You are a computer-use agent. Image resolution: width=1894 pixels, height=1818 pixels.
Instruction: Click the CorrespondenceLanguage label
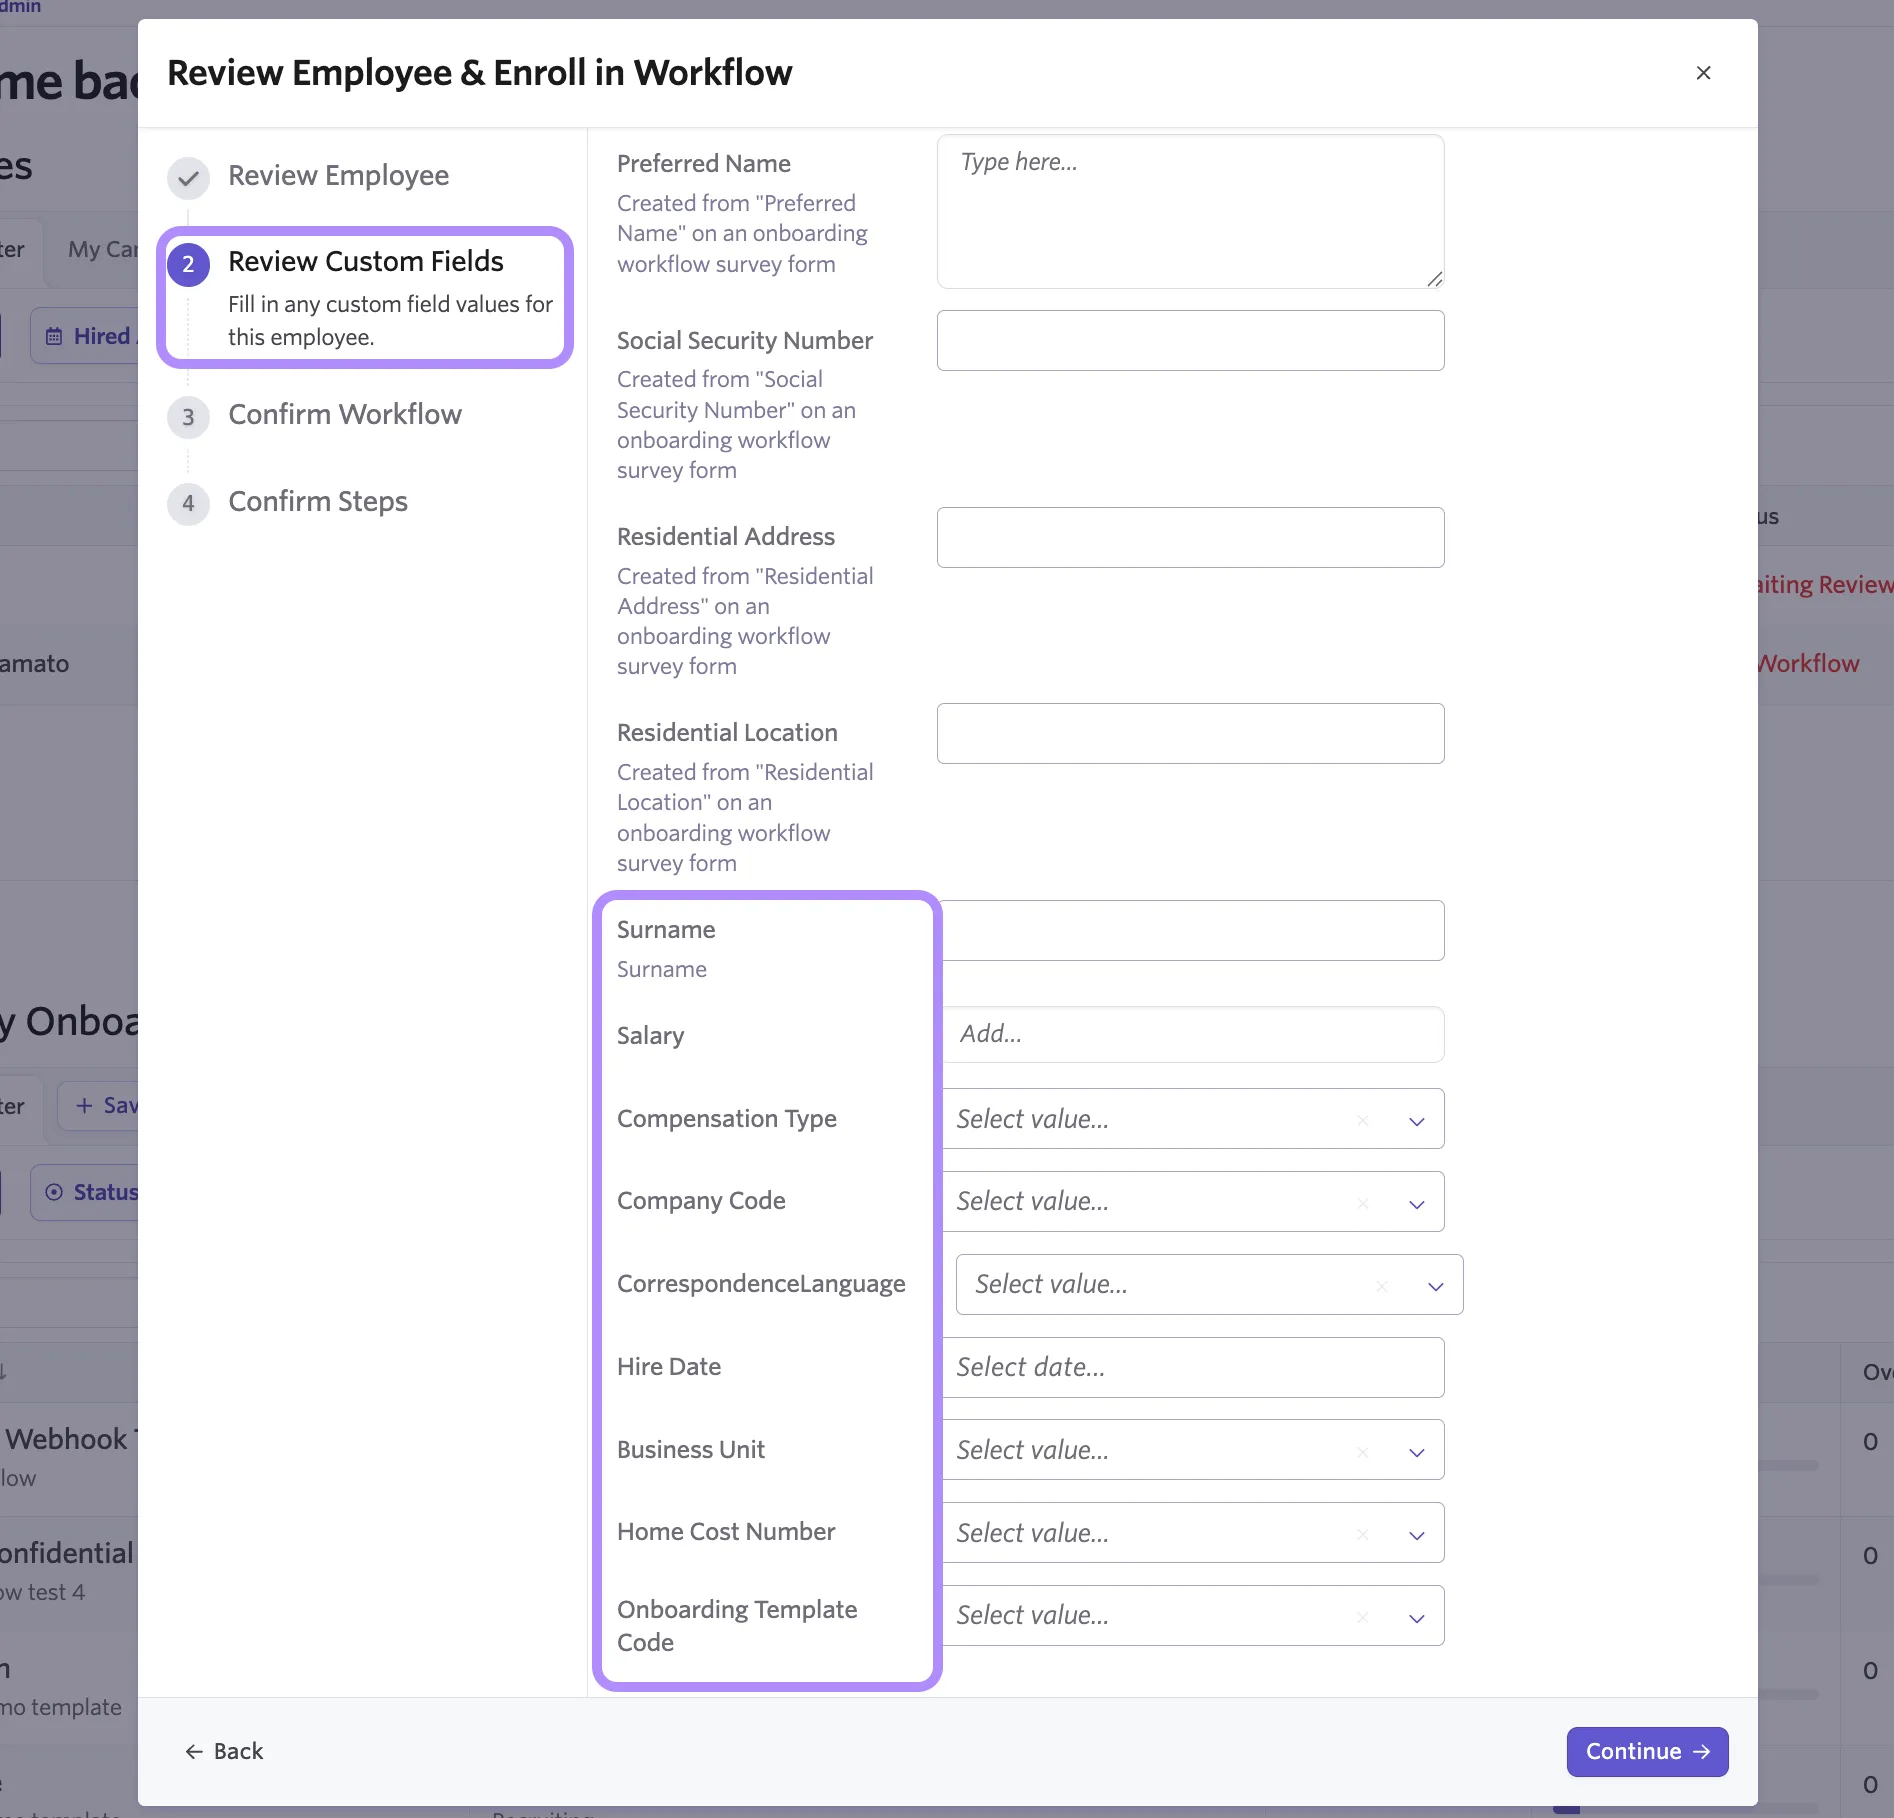click(x=761, y=1283)
